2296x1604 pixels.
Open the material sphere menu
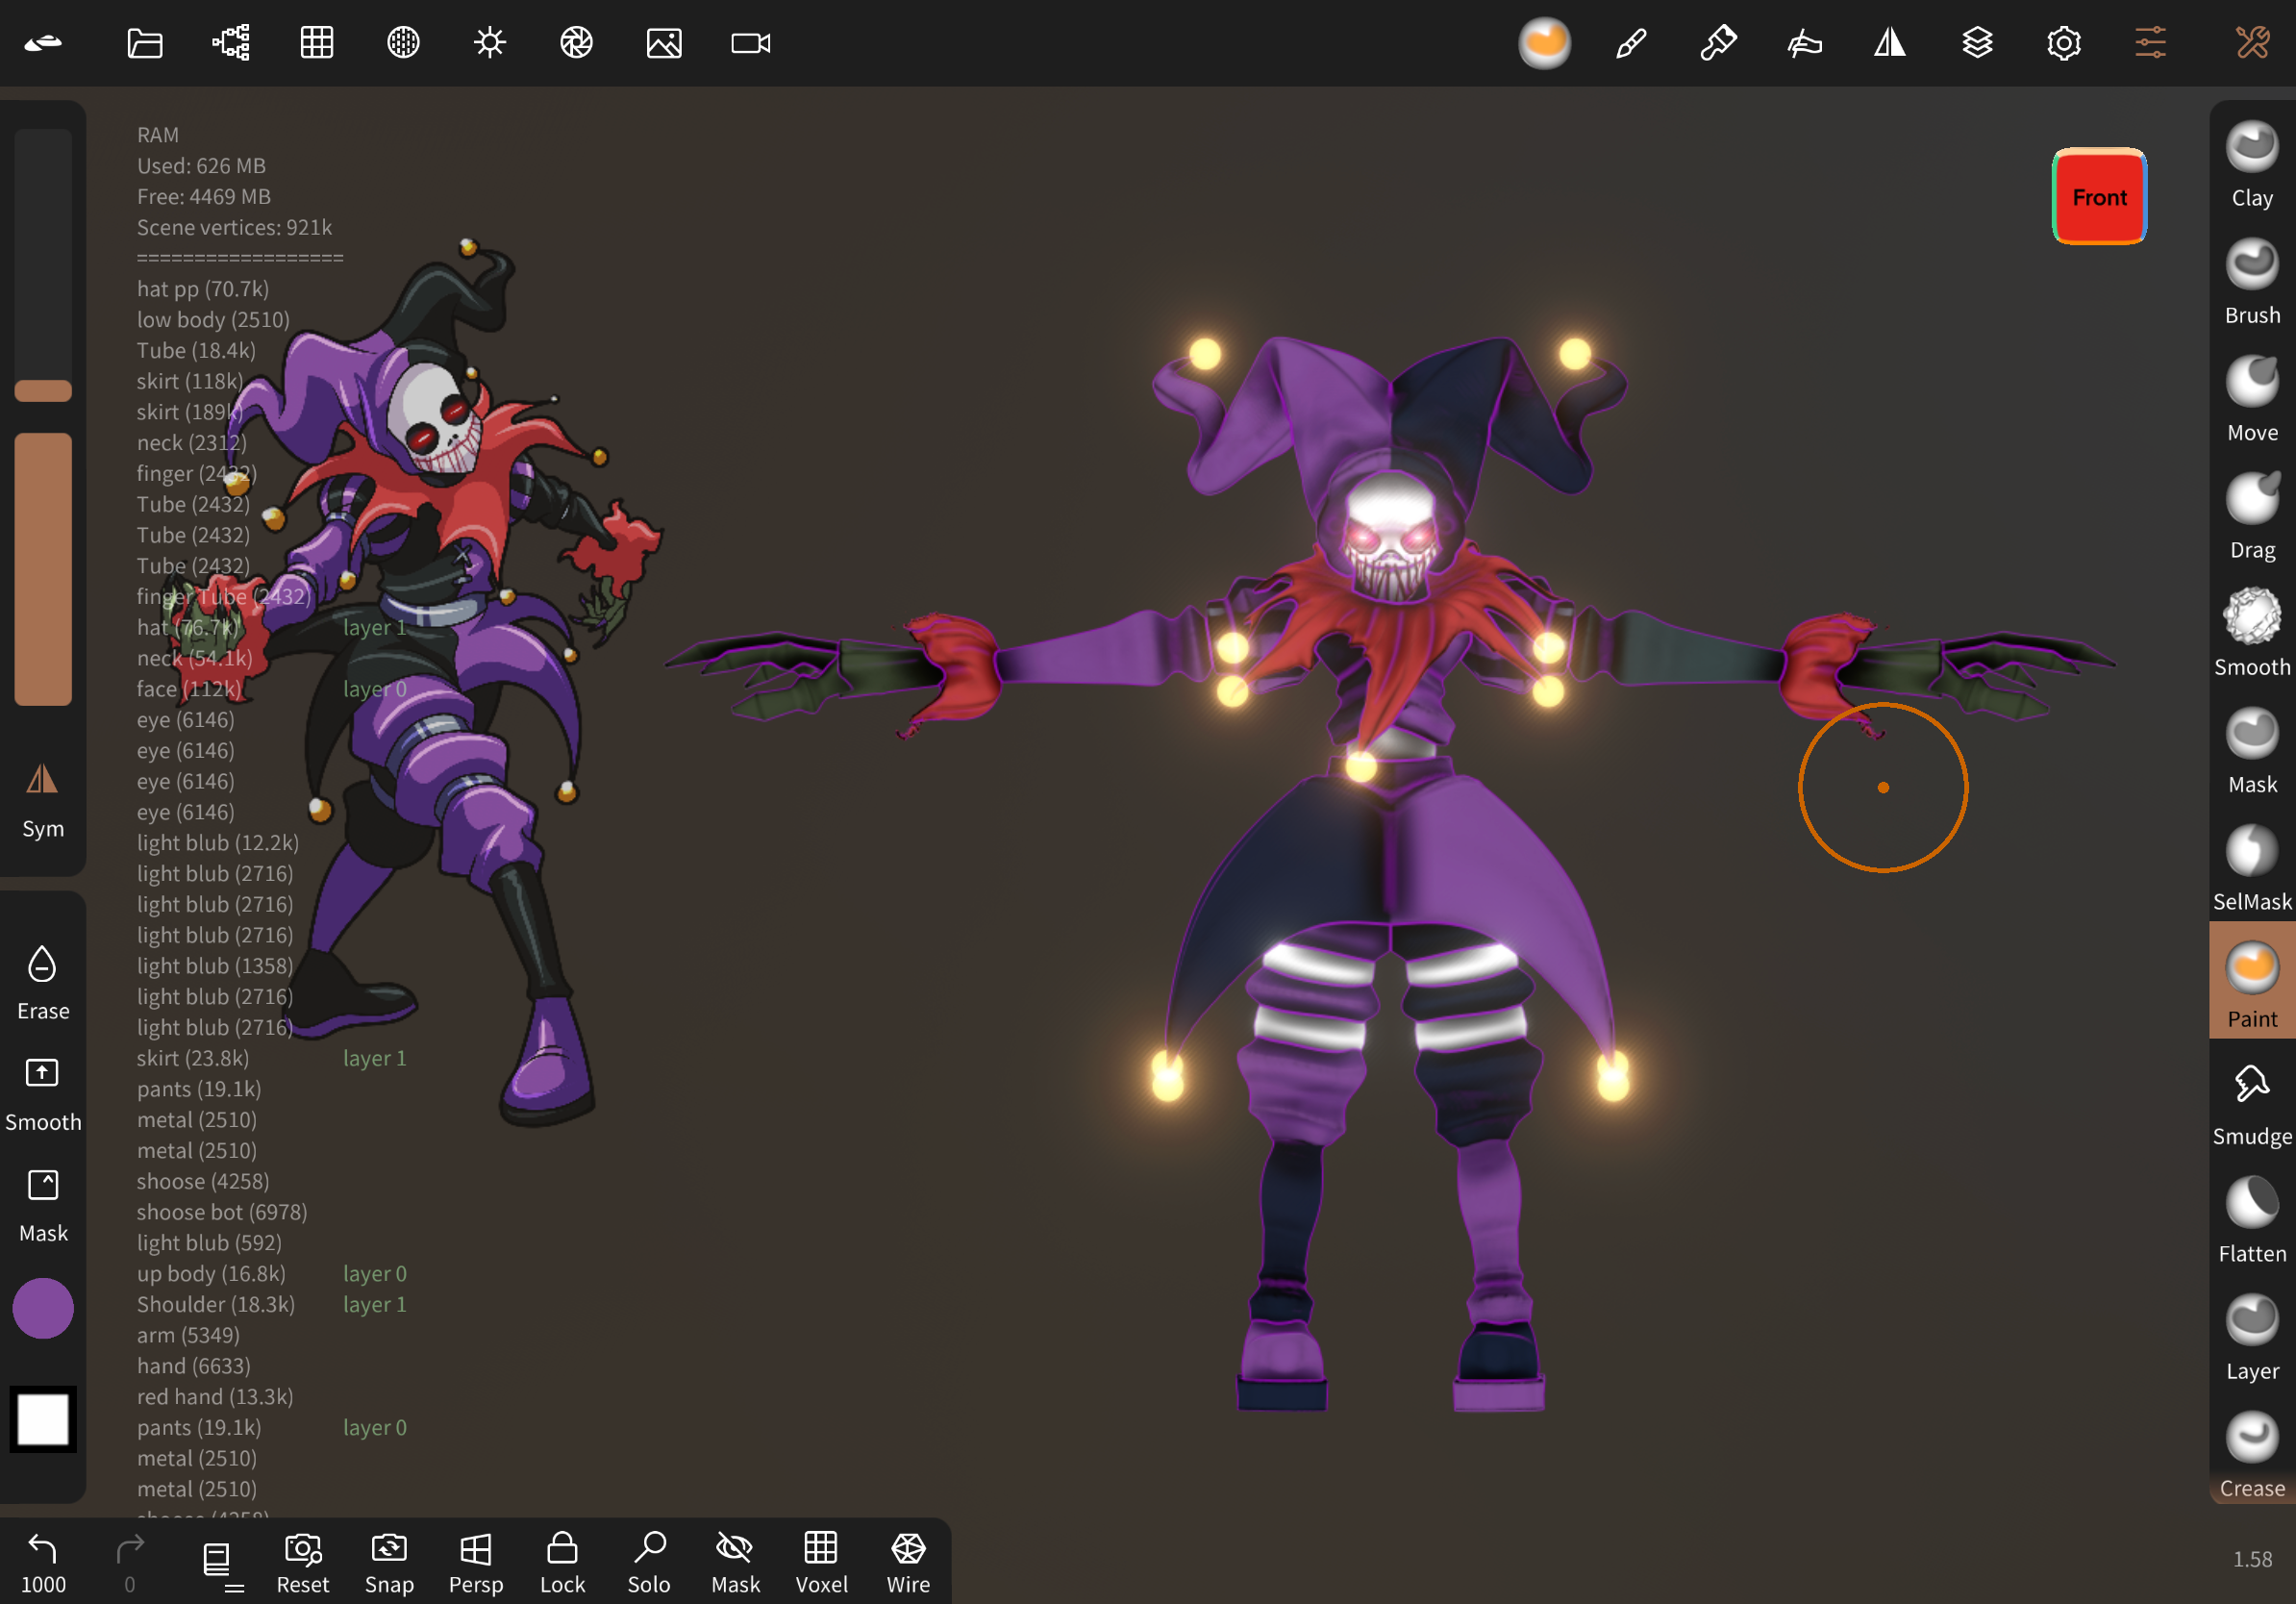[x=403, y=43]
